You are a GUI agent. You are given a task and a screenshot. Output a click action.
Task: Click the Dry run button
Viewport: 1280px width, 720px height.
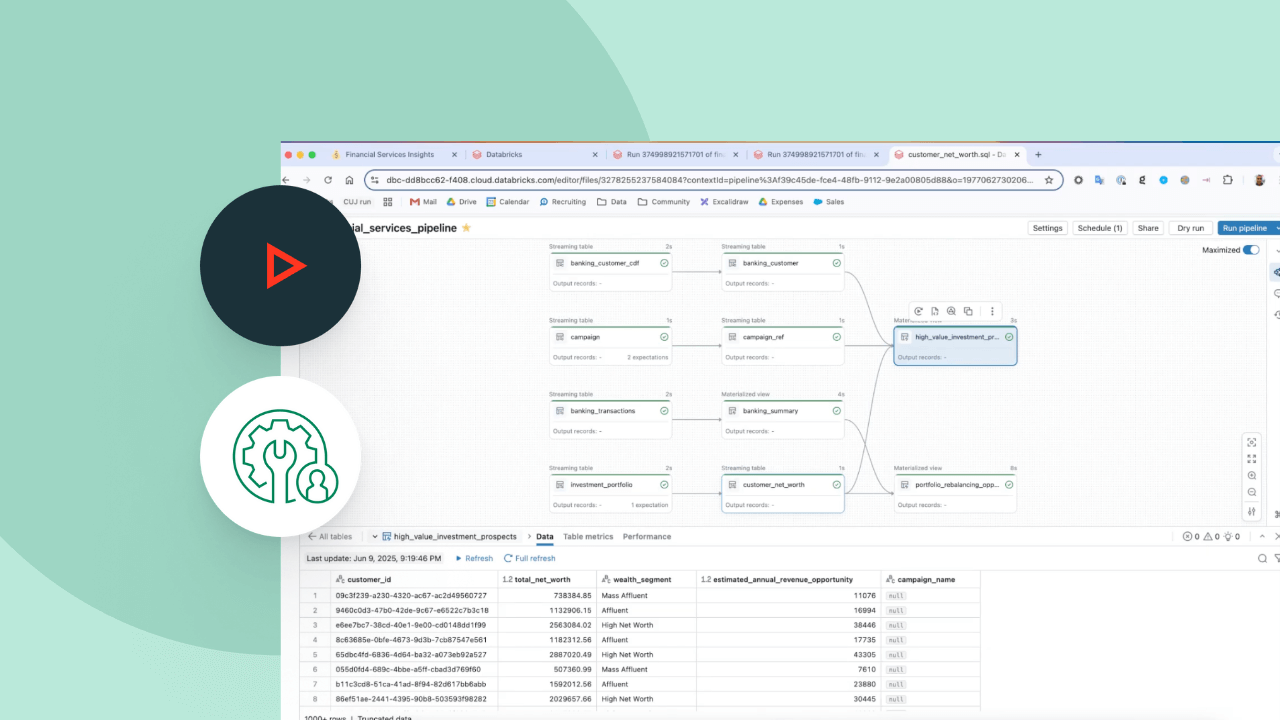[1190, 228]
